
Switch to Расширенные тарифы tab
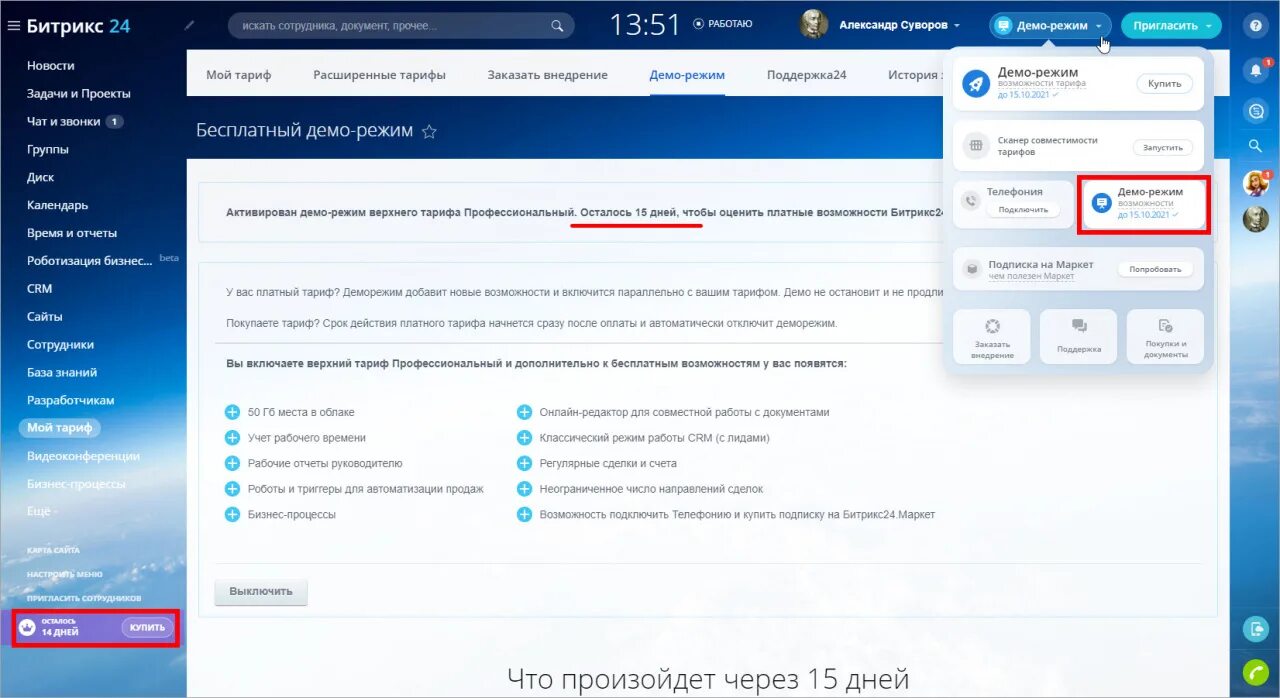point(379,75)
